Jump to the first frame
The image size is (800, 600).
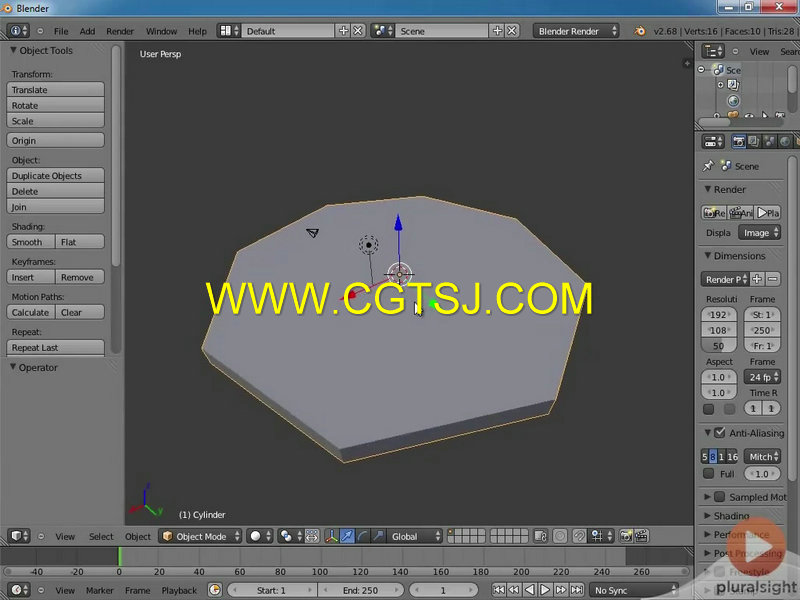pos(498,590)
